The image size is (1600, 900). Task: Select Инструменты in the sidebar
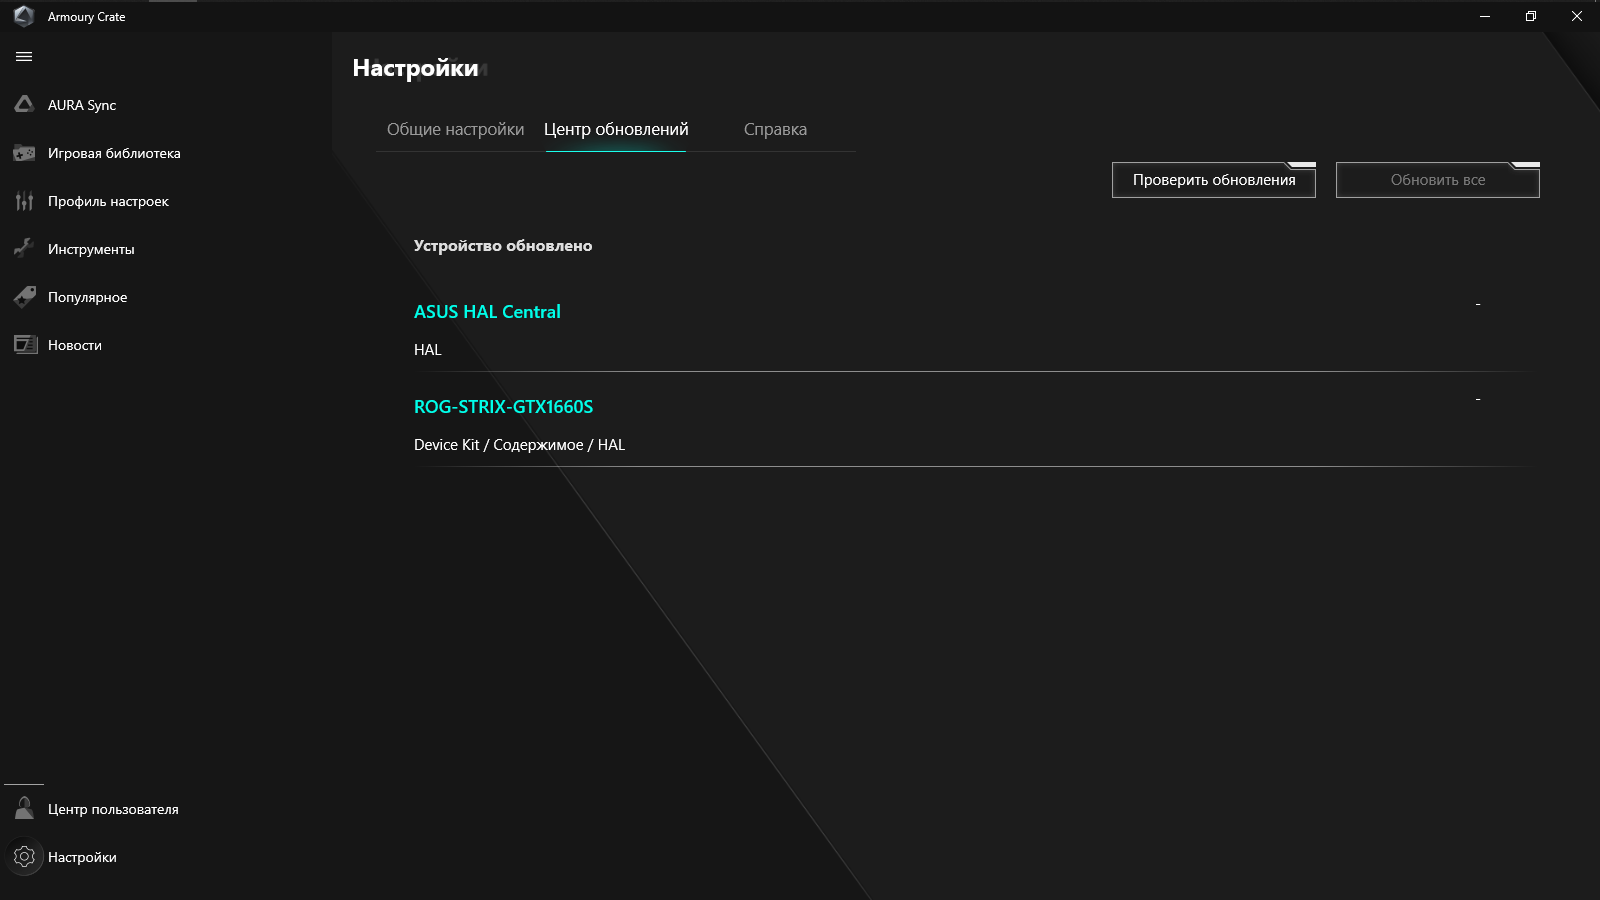coord(91,249)
